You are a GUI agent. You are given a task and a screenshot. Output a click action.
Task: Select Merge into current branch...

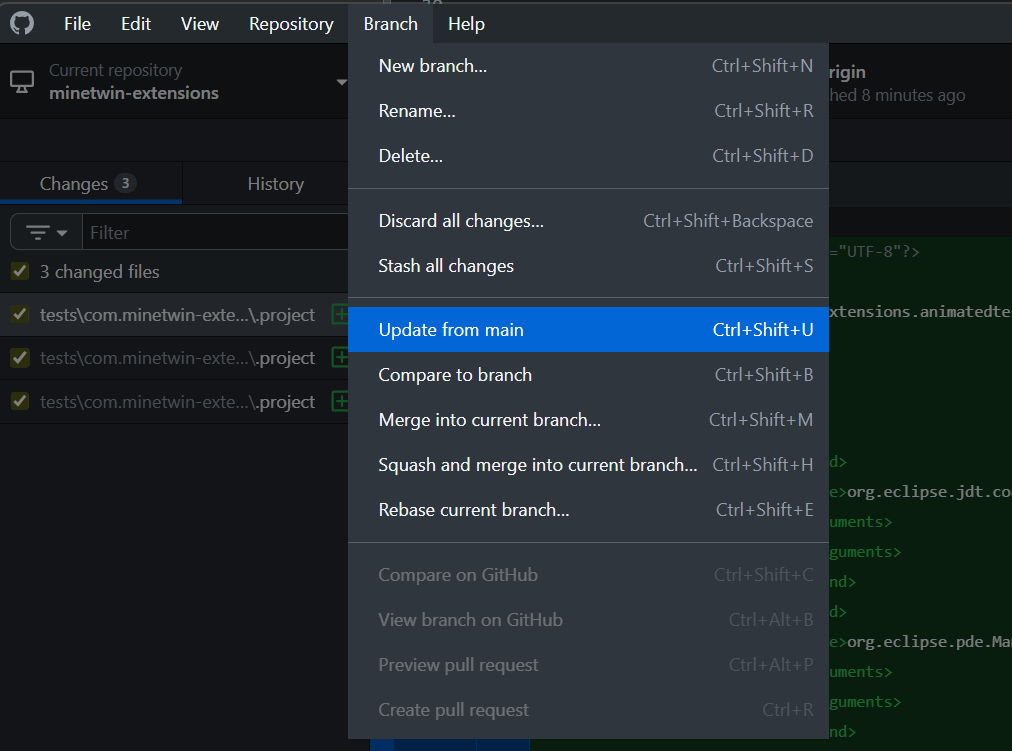[x=588, y=420]
